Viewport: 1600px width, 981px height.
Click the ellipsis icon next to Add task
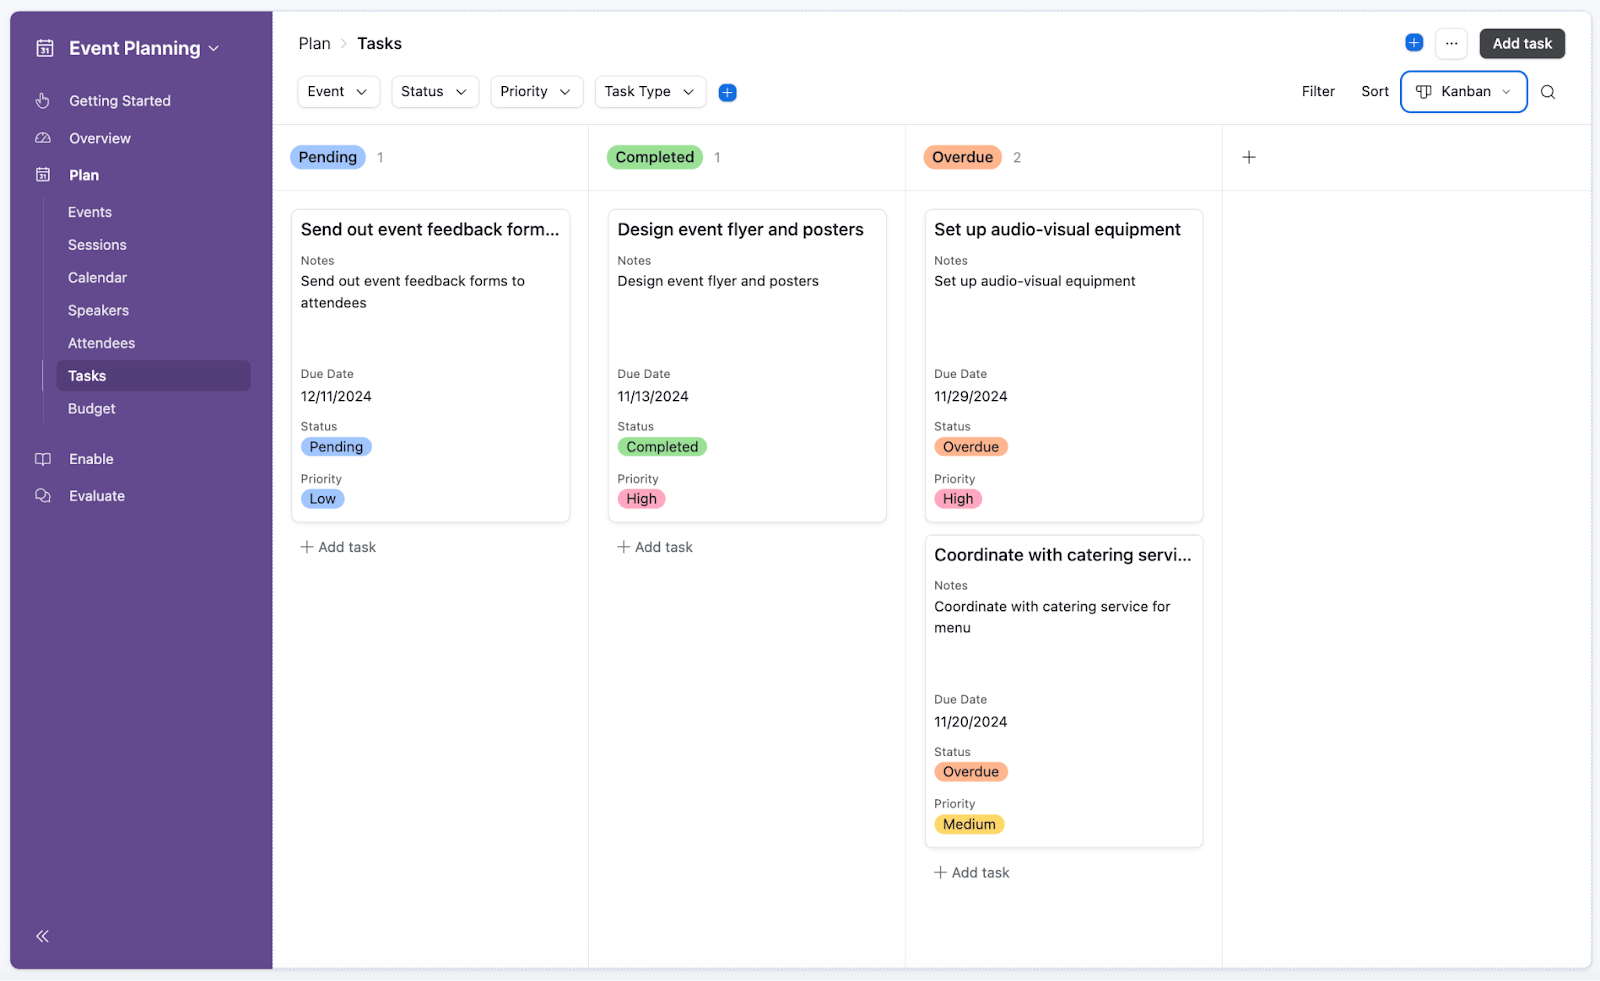pyautogui.click(x=1451, y=43)
